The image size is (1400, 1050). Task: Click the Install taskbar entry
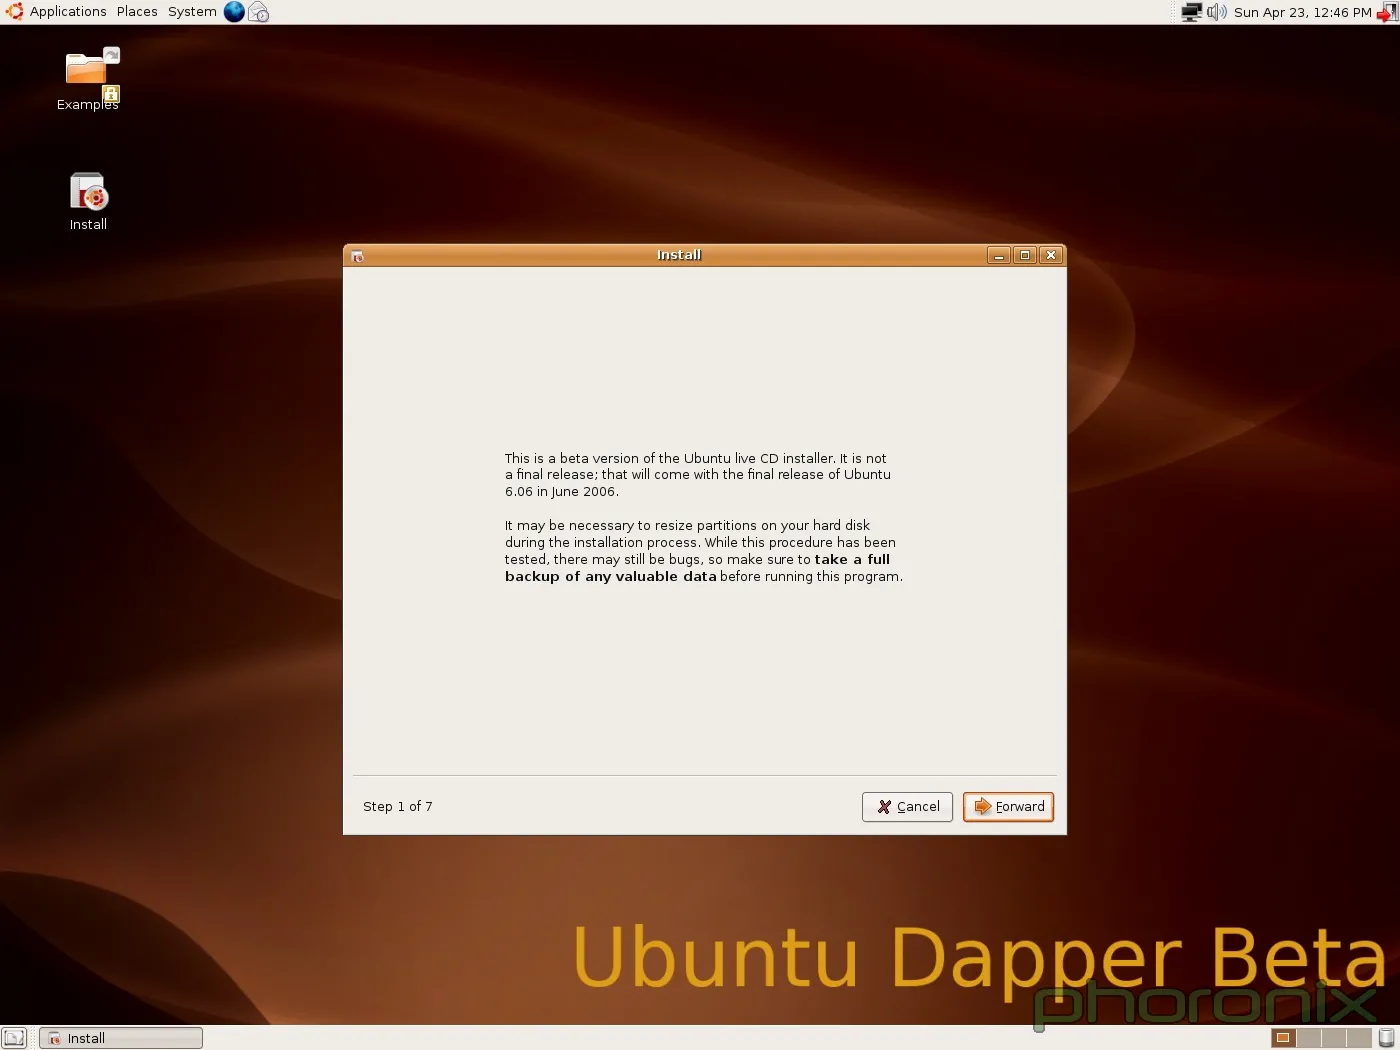coord(121,1038)
